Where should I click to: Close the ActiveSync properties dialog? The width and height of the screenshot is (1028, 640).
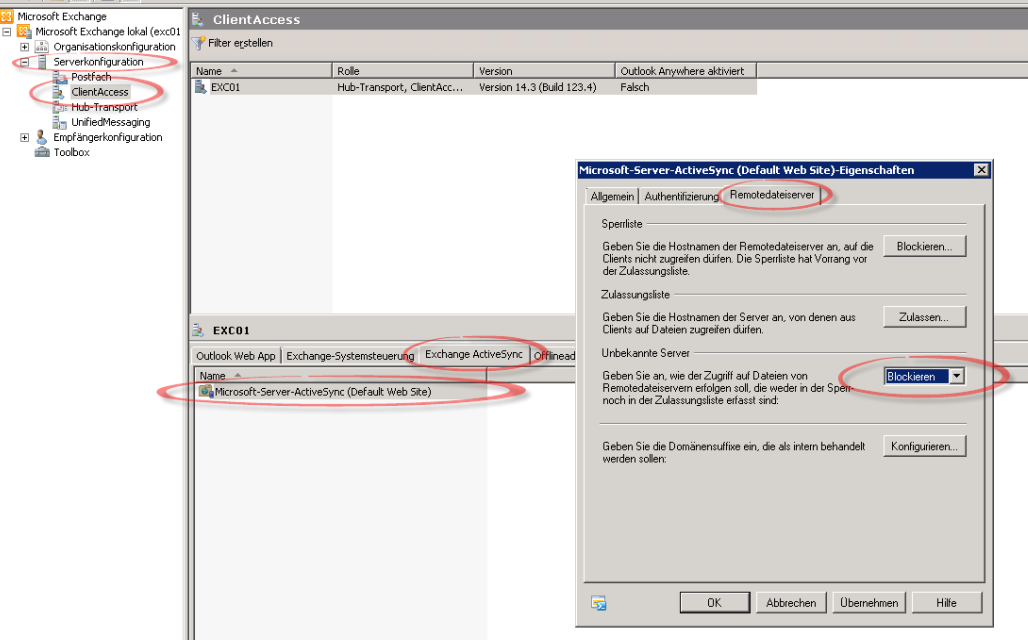click(981, 170)
